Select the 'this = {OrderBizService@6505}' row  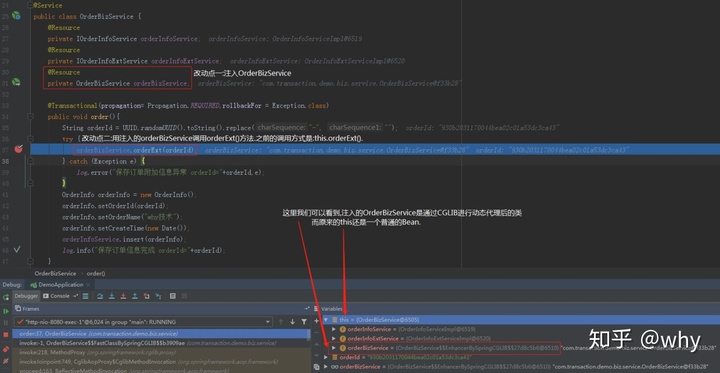(x=520, y=320)
